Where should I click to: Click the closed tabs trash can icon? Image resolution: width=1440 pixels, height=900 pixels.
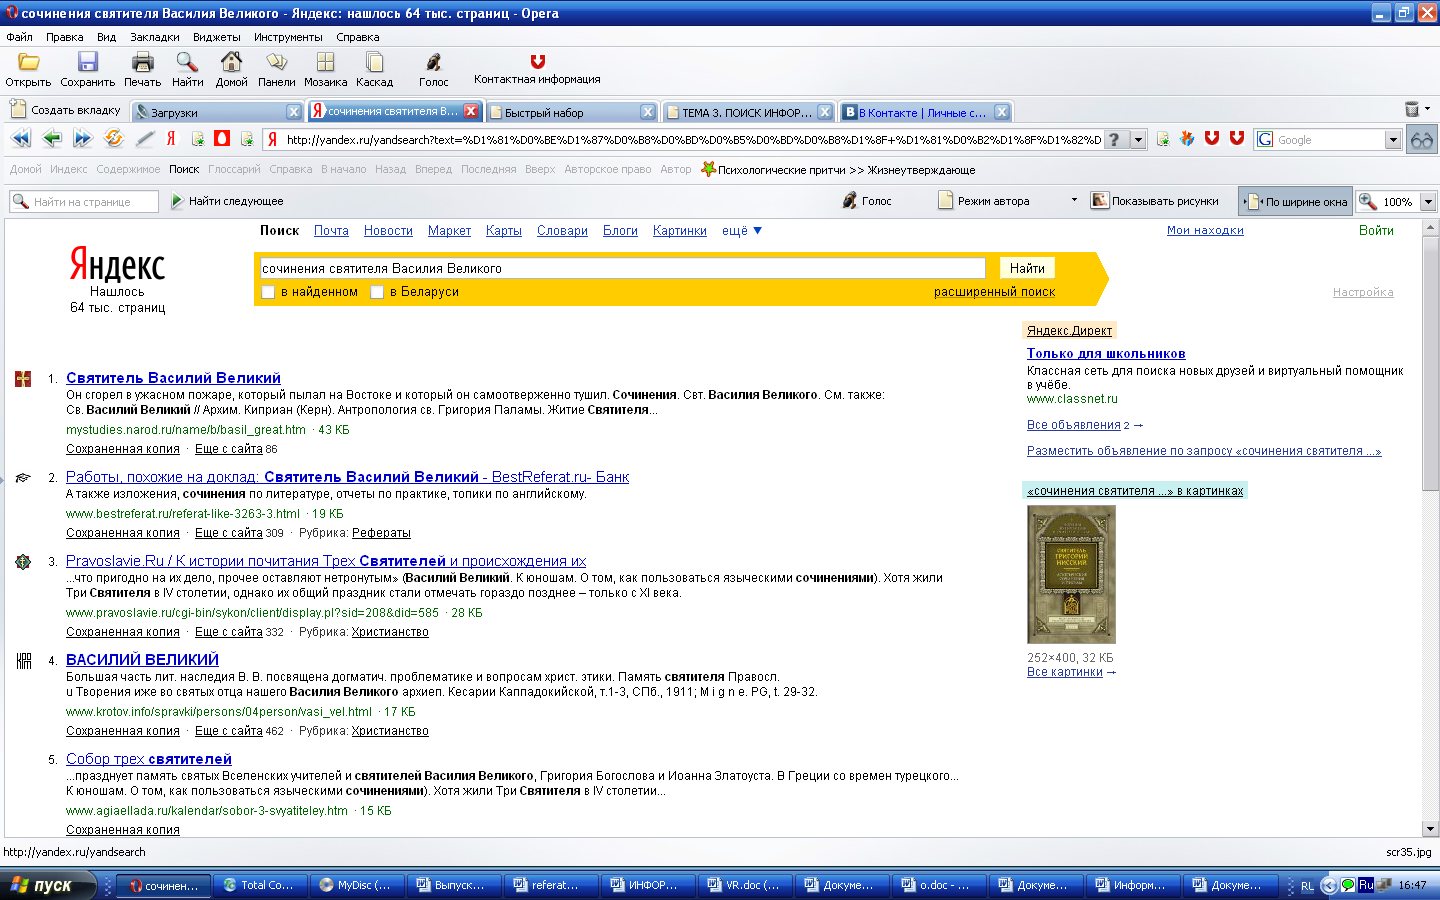click(x=1412, y=109)
